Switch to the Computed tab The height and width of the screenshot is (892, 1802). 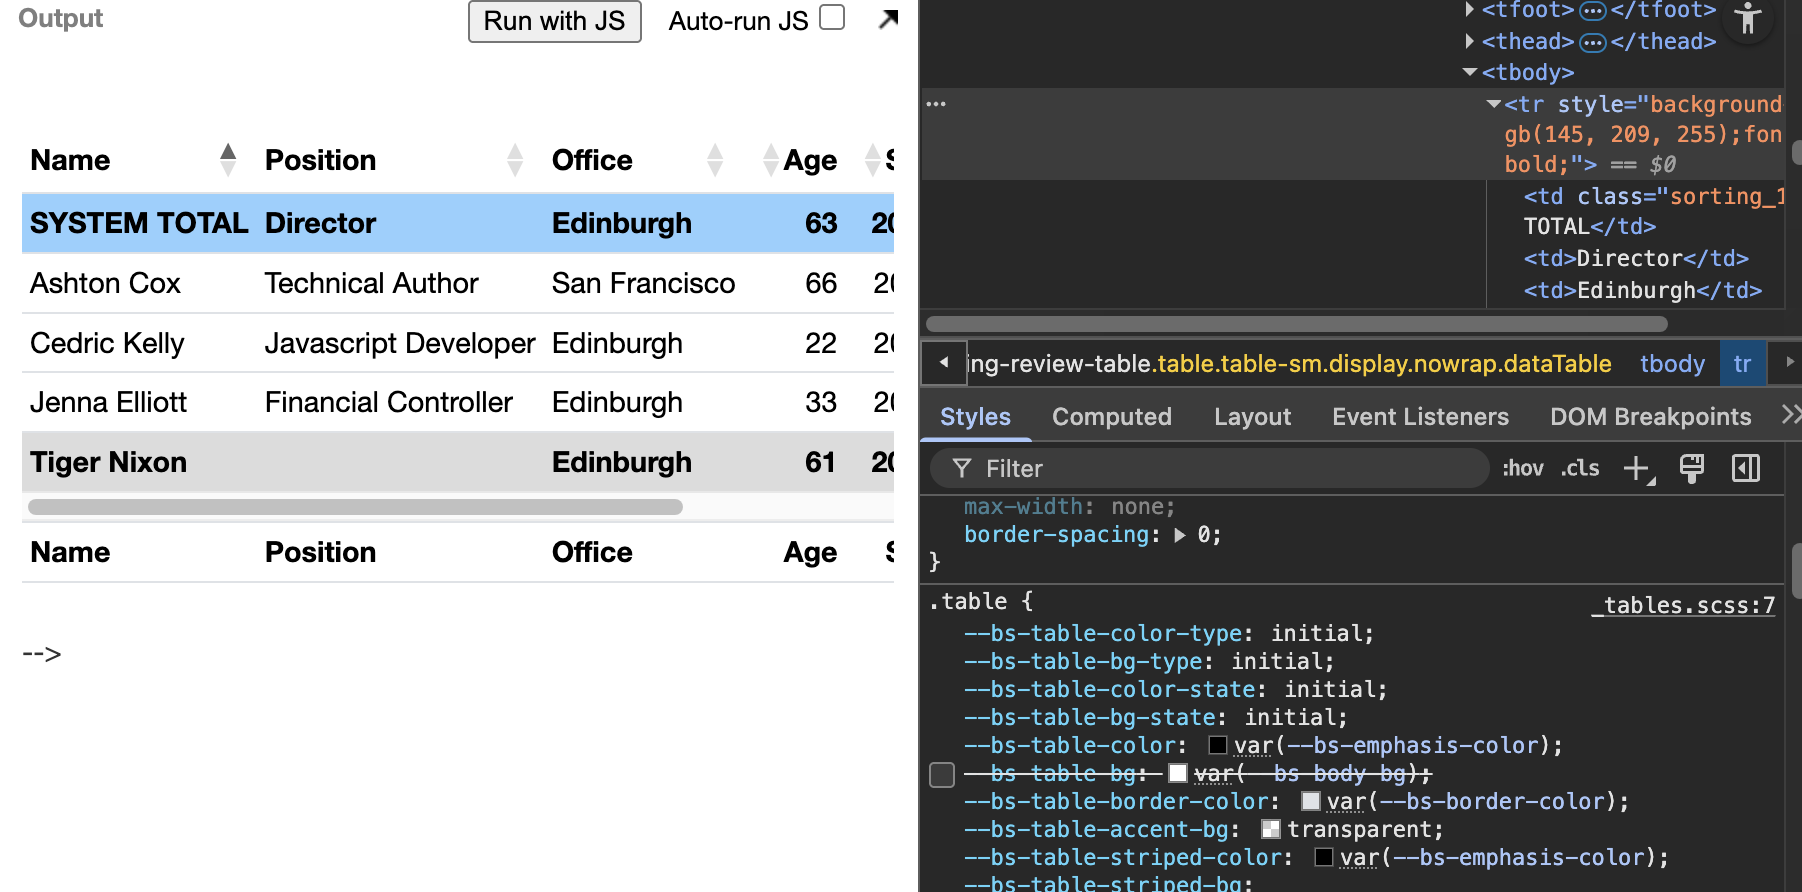(x=1111, y=417)
